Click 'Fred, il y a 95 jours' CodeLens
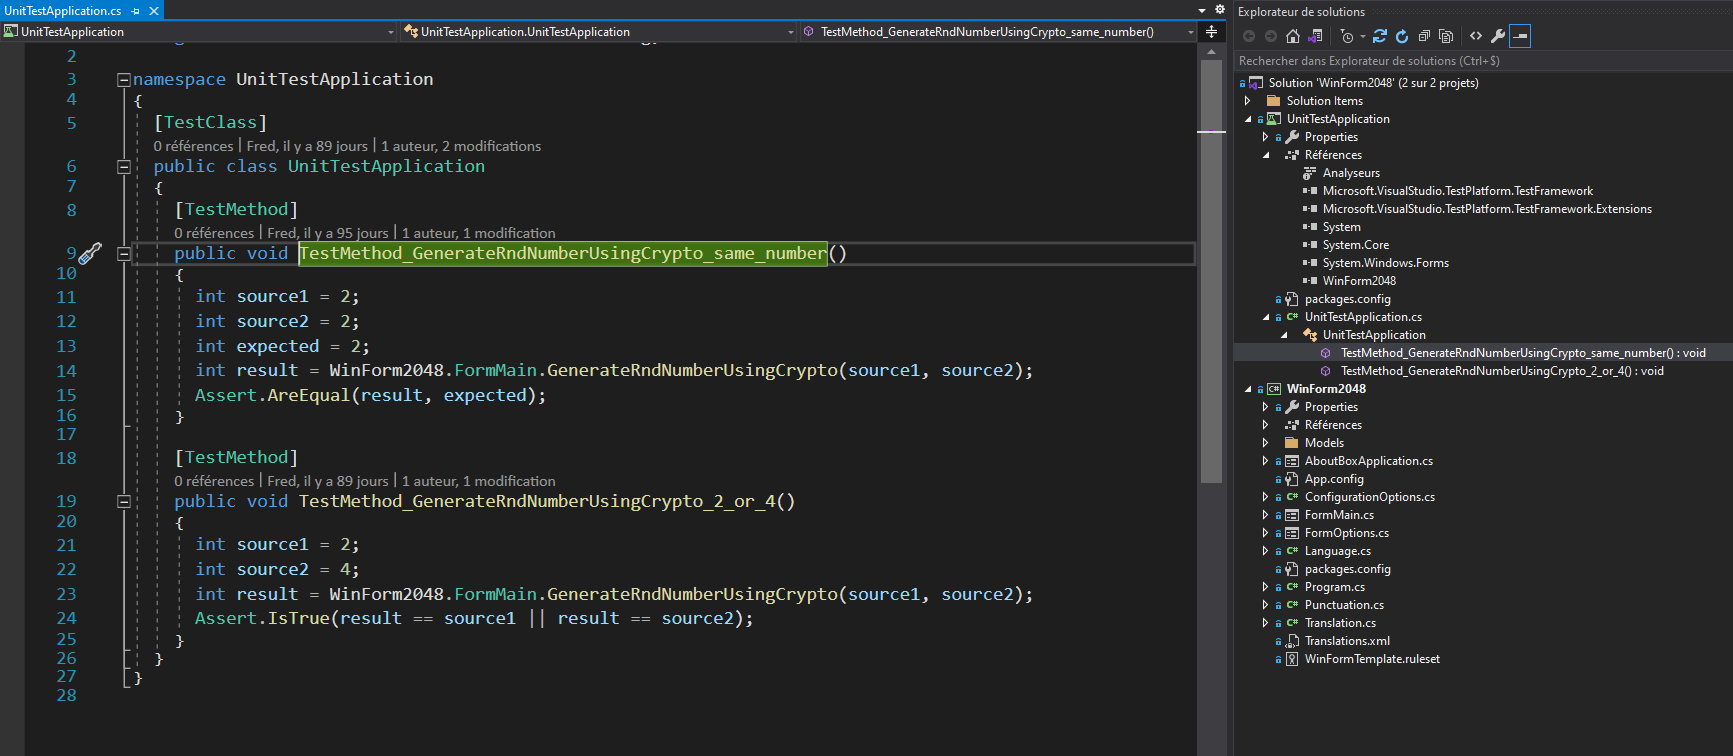The image size is (1733, 756). 328,233
